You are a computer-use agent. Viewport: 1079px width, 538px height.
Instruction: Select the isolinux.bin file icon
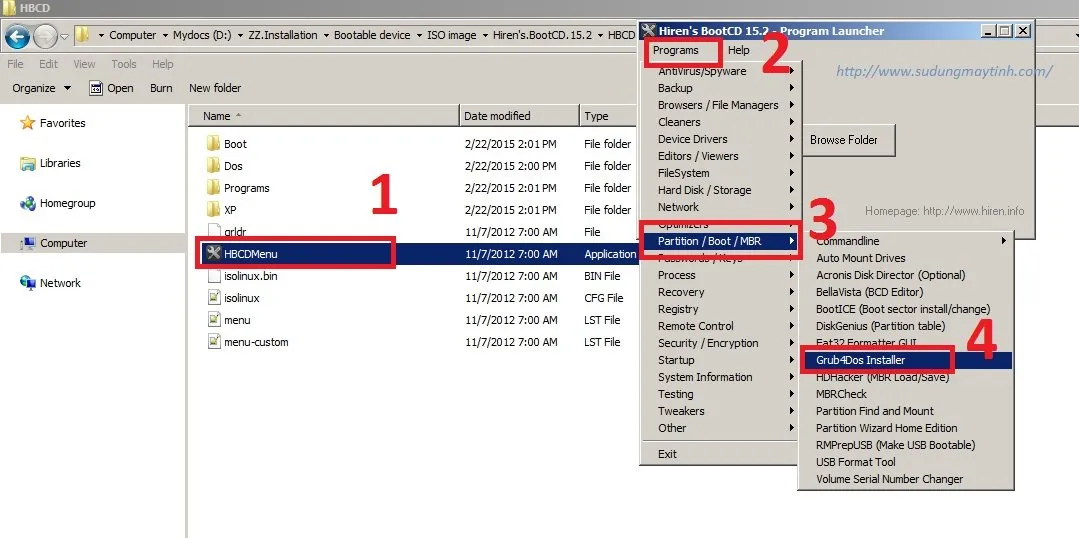pos(213,276)
